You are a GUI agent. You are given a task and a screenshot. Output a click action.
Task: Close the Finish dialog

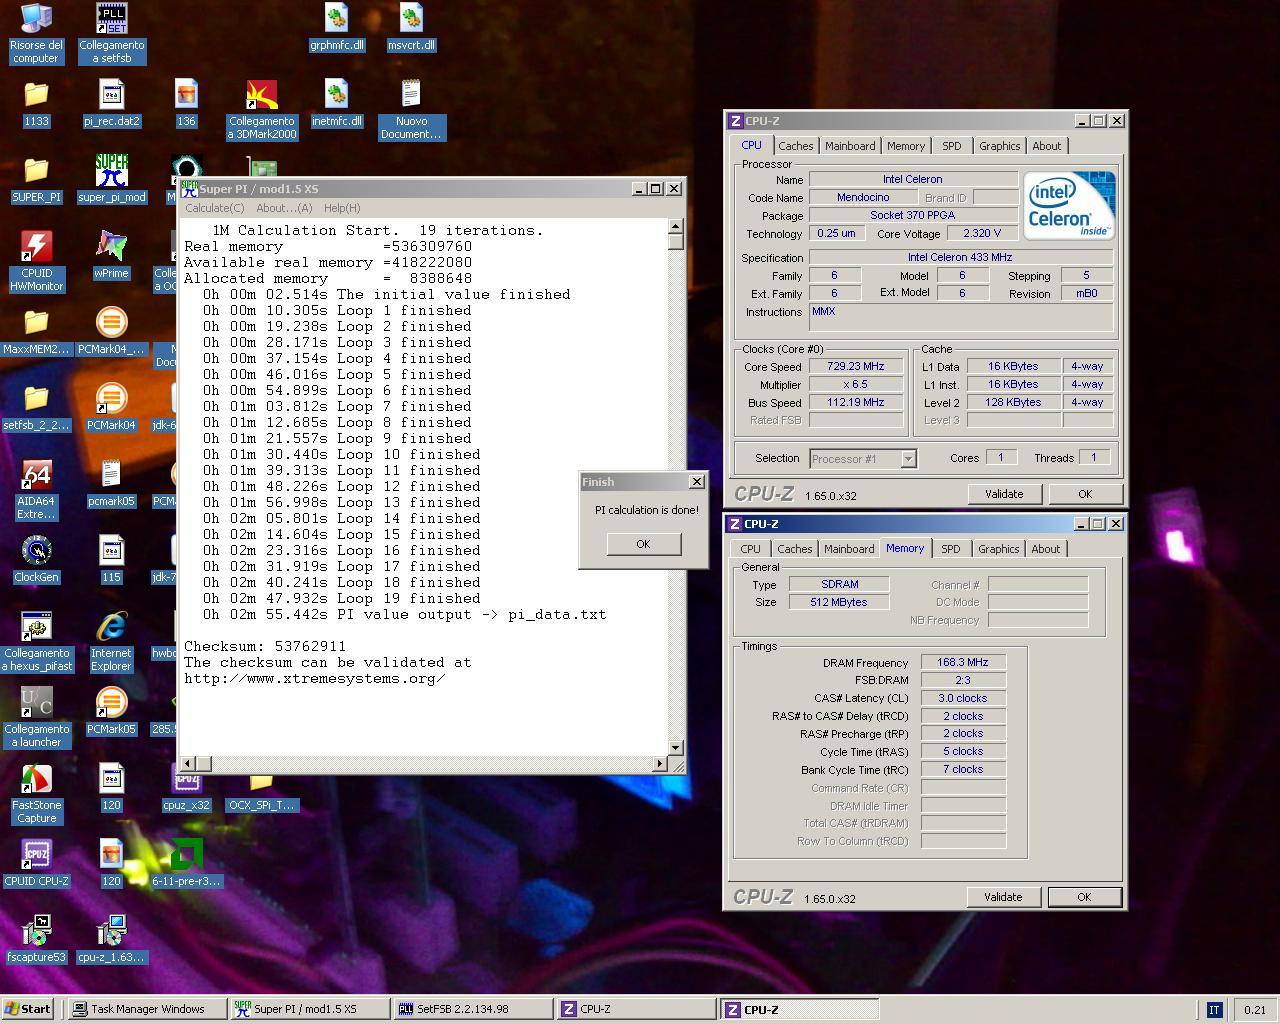[697, 482]
